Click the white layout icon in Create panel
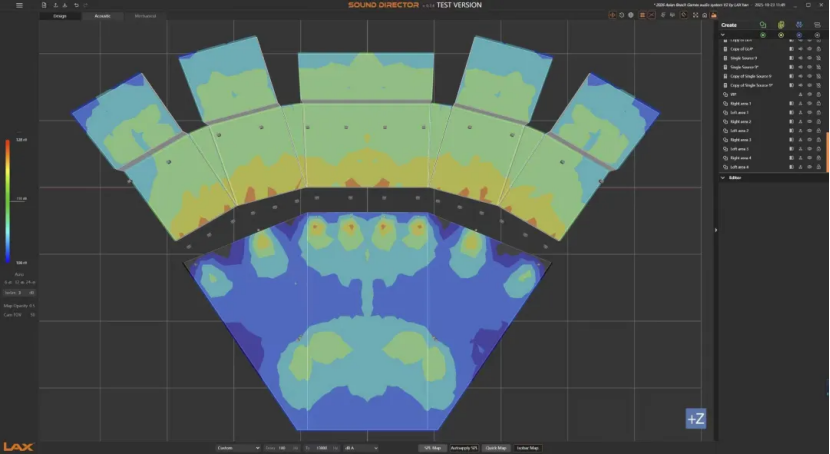The height and width of the screenshot is (454, 830). point(817,25)
